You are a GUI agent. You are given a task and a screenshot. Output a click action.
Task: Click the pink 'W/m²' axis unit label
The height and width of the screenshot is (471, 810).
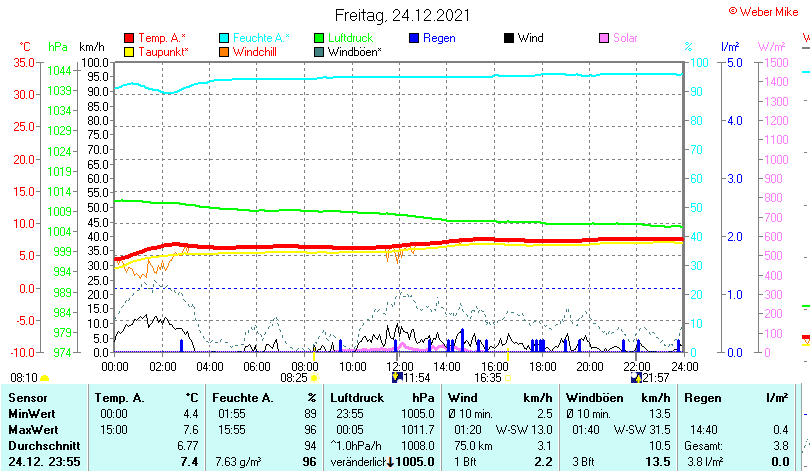[771, 47]
